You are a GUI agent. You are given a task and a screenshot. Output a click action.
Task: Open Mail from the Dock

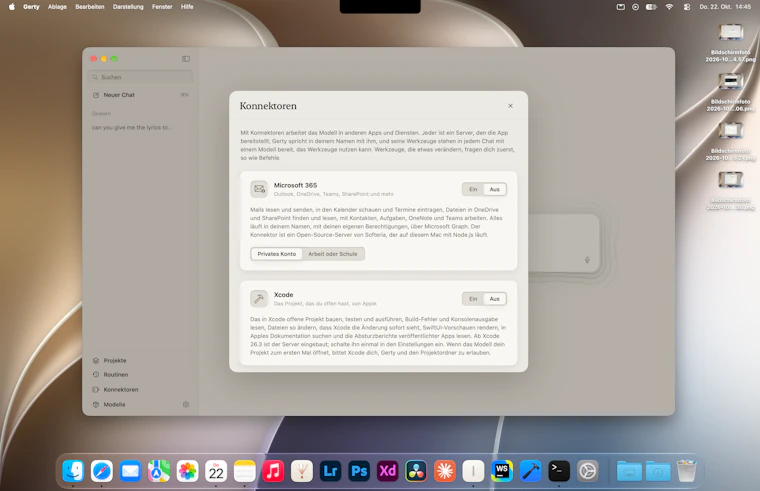pyautogui.click(x=130, y=471)
